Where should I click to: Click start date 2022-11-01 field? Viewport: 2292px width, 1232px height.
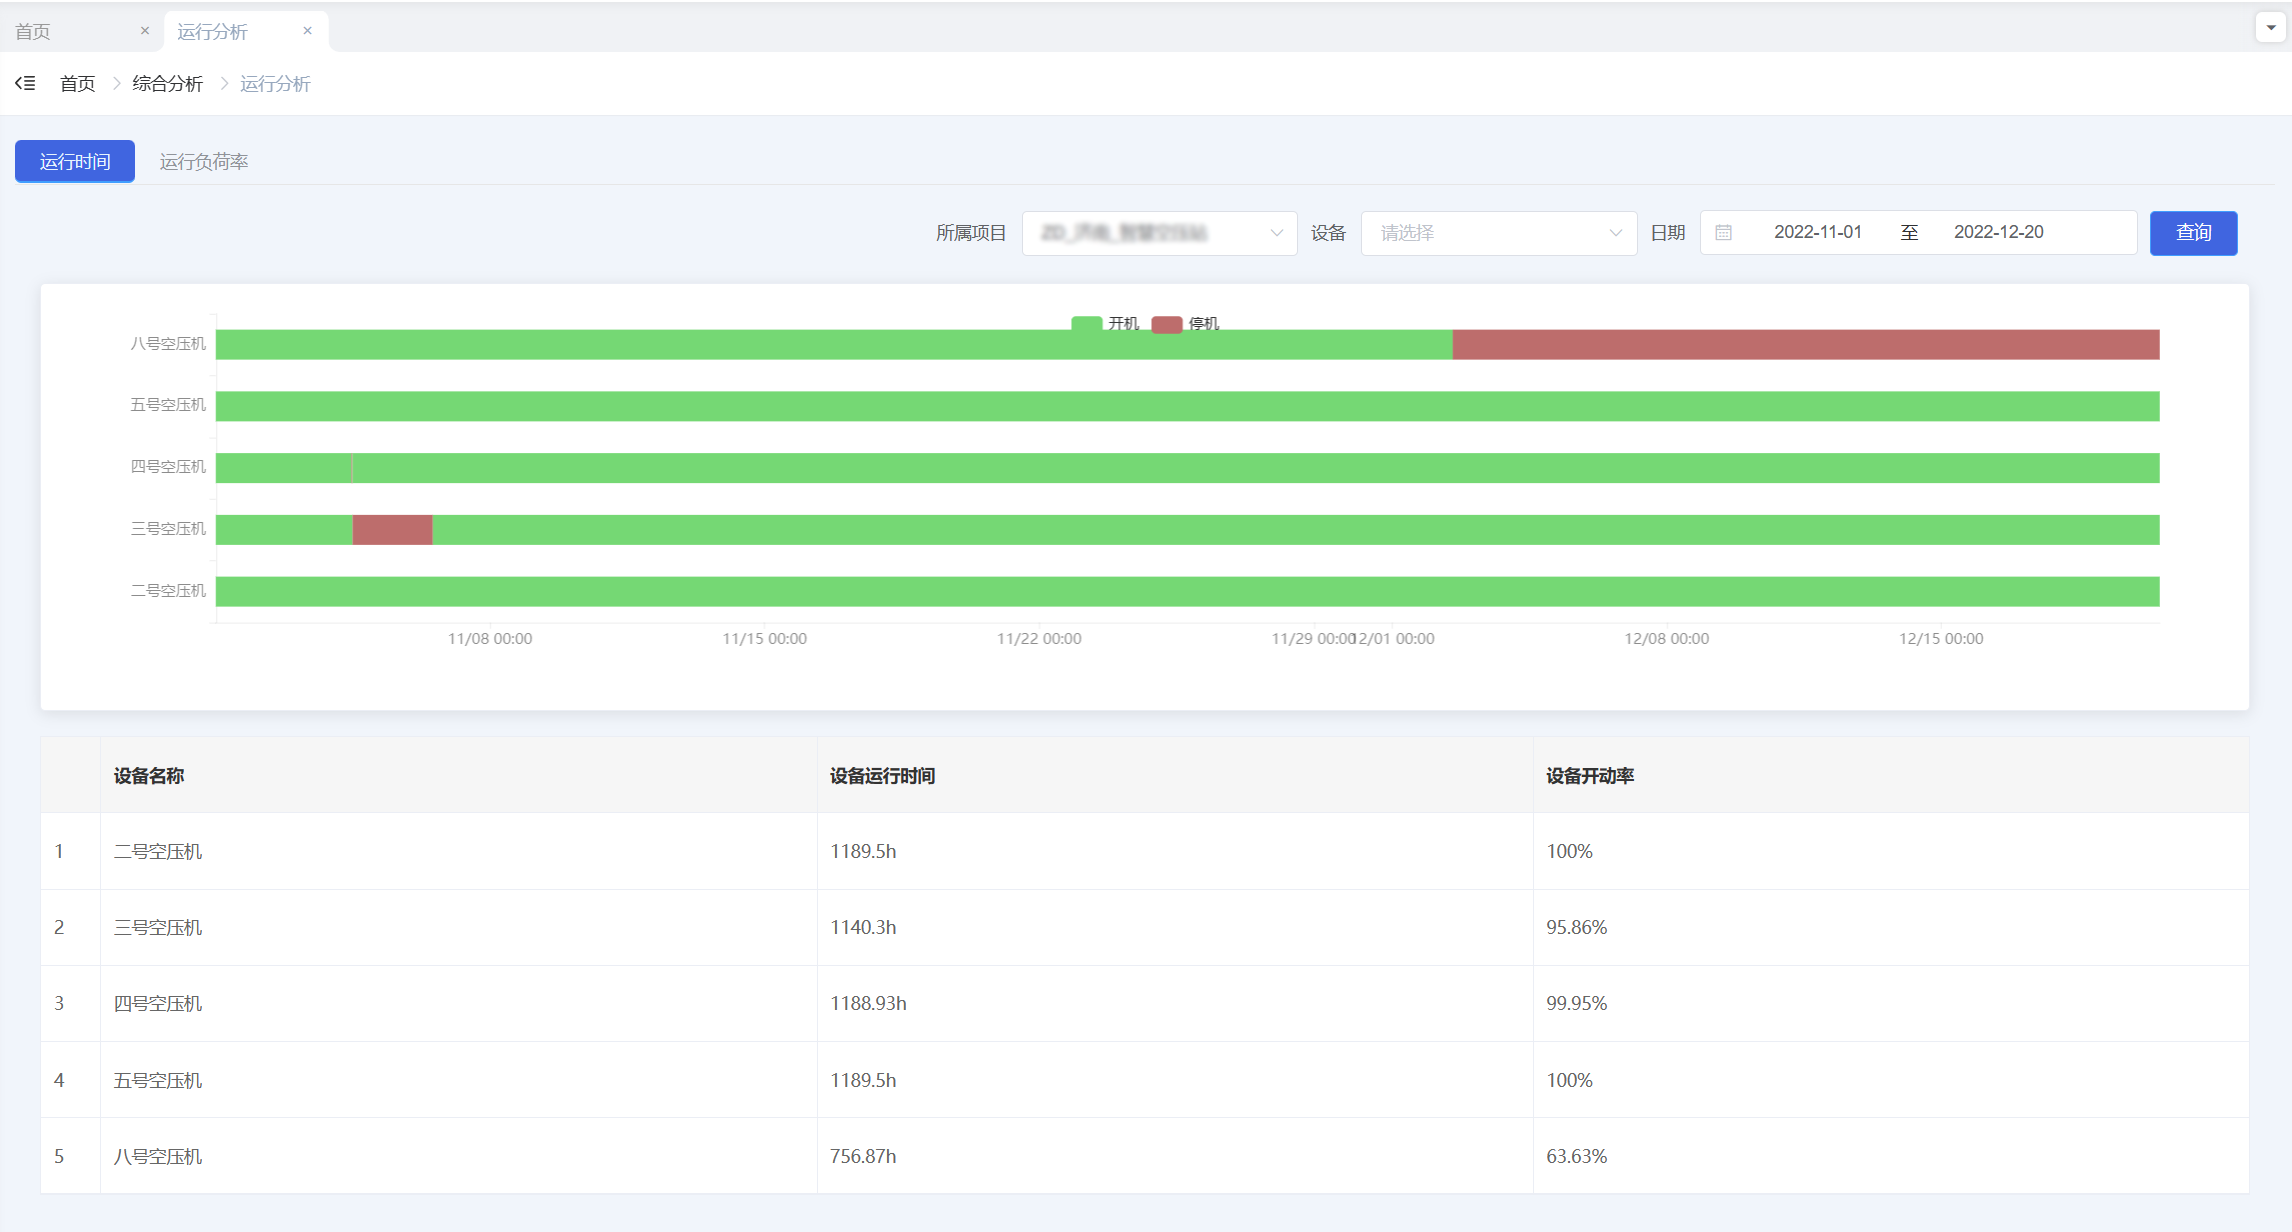pyautogui.click(x=1817, y=232)
